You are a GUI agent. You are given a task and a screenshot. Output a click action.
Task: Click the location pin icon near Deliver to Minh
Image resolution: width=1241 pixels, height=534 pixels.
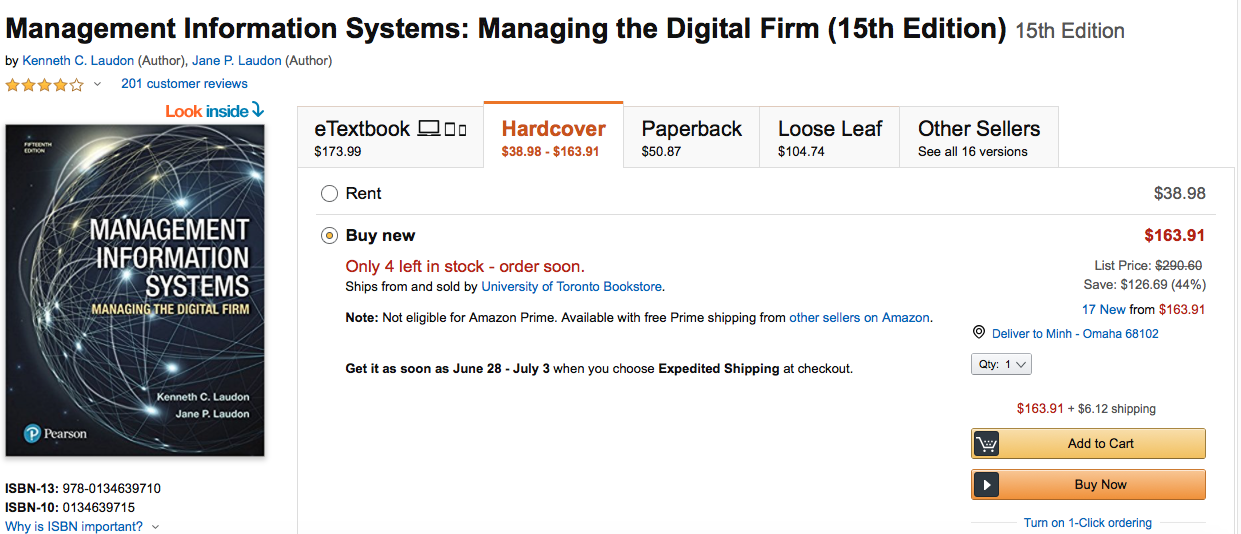coord(979,333)
